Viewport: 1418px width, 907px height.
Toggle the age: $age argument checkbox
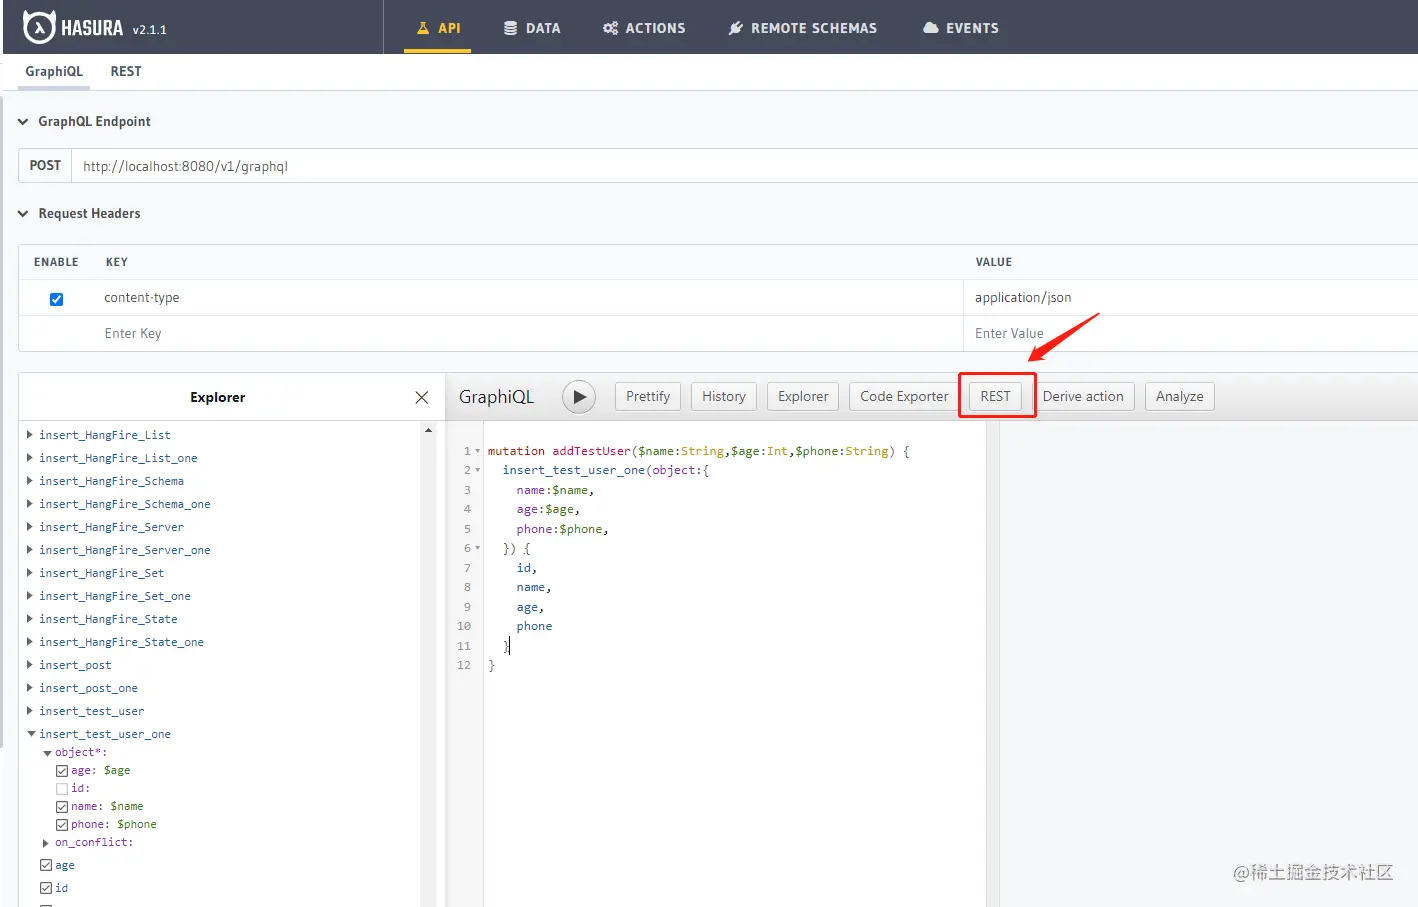coord(62,771)
